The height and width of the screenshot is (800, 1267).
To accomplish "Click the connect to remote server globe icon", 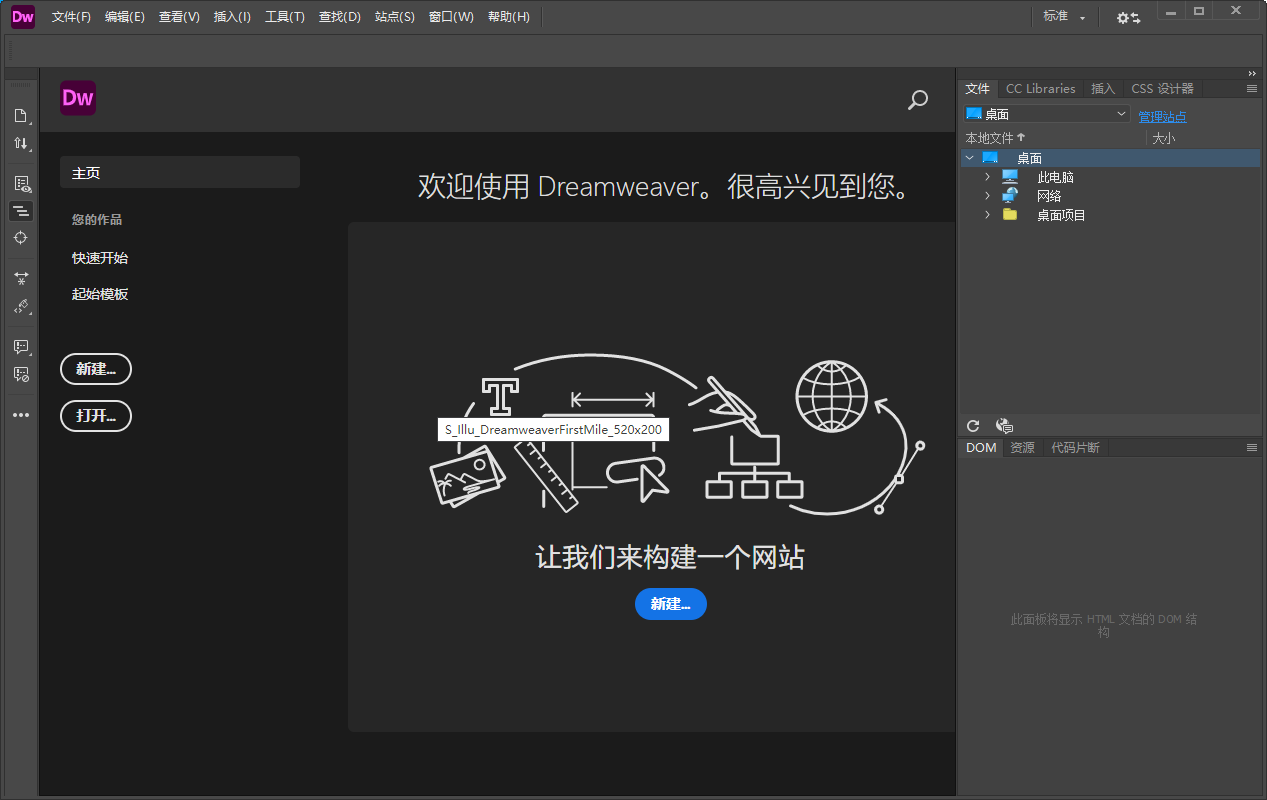I will coord(1003,425).
